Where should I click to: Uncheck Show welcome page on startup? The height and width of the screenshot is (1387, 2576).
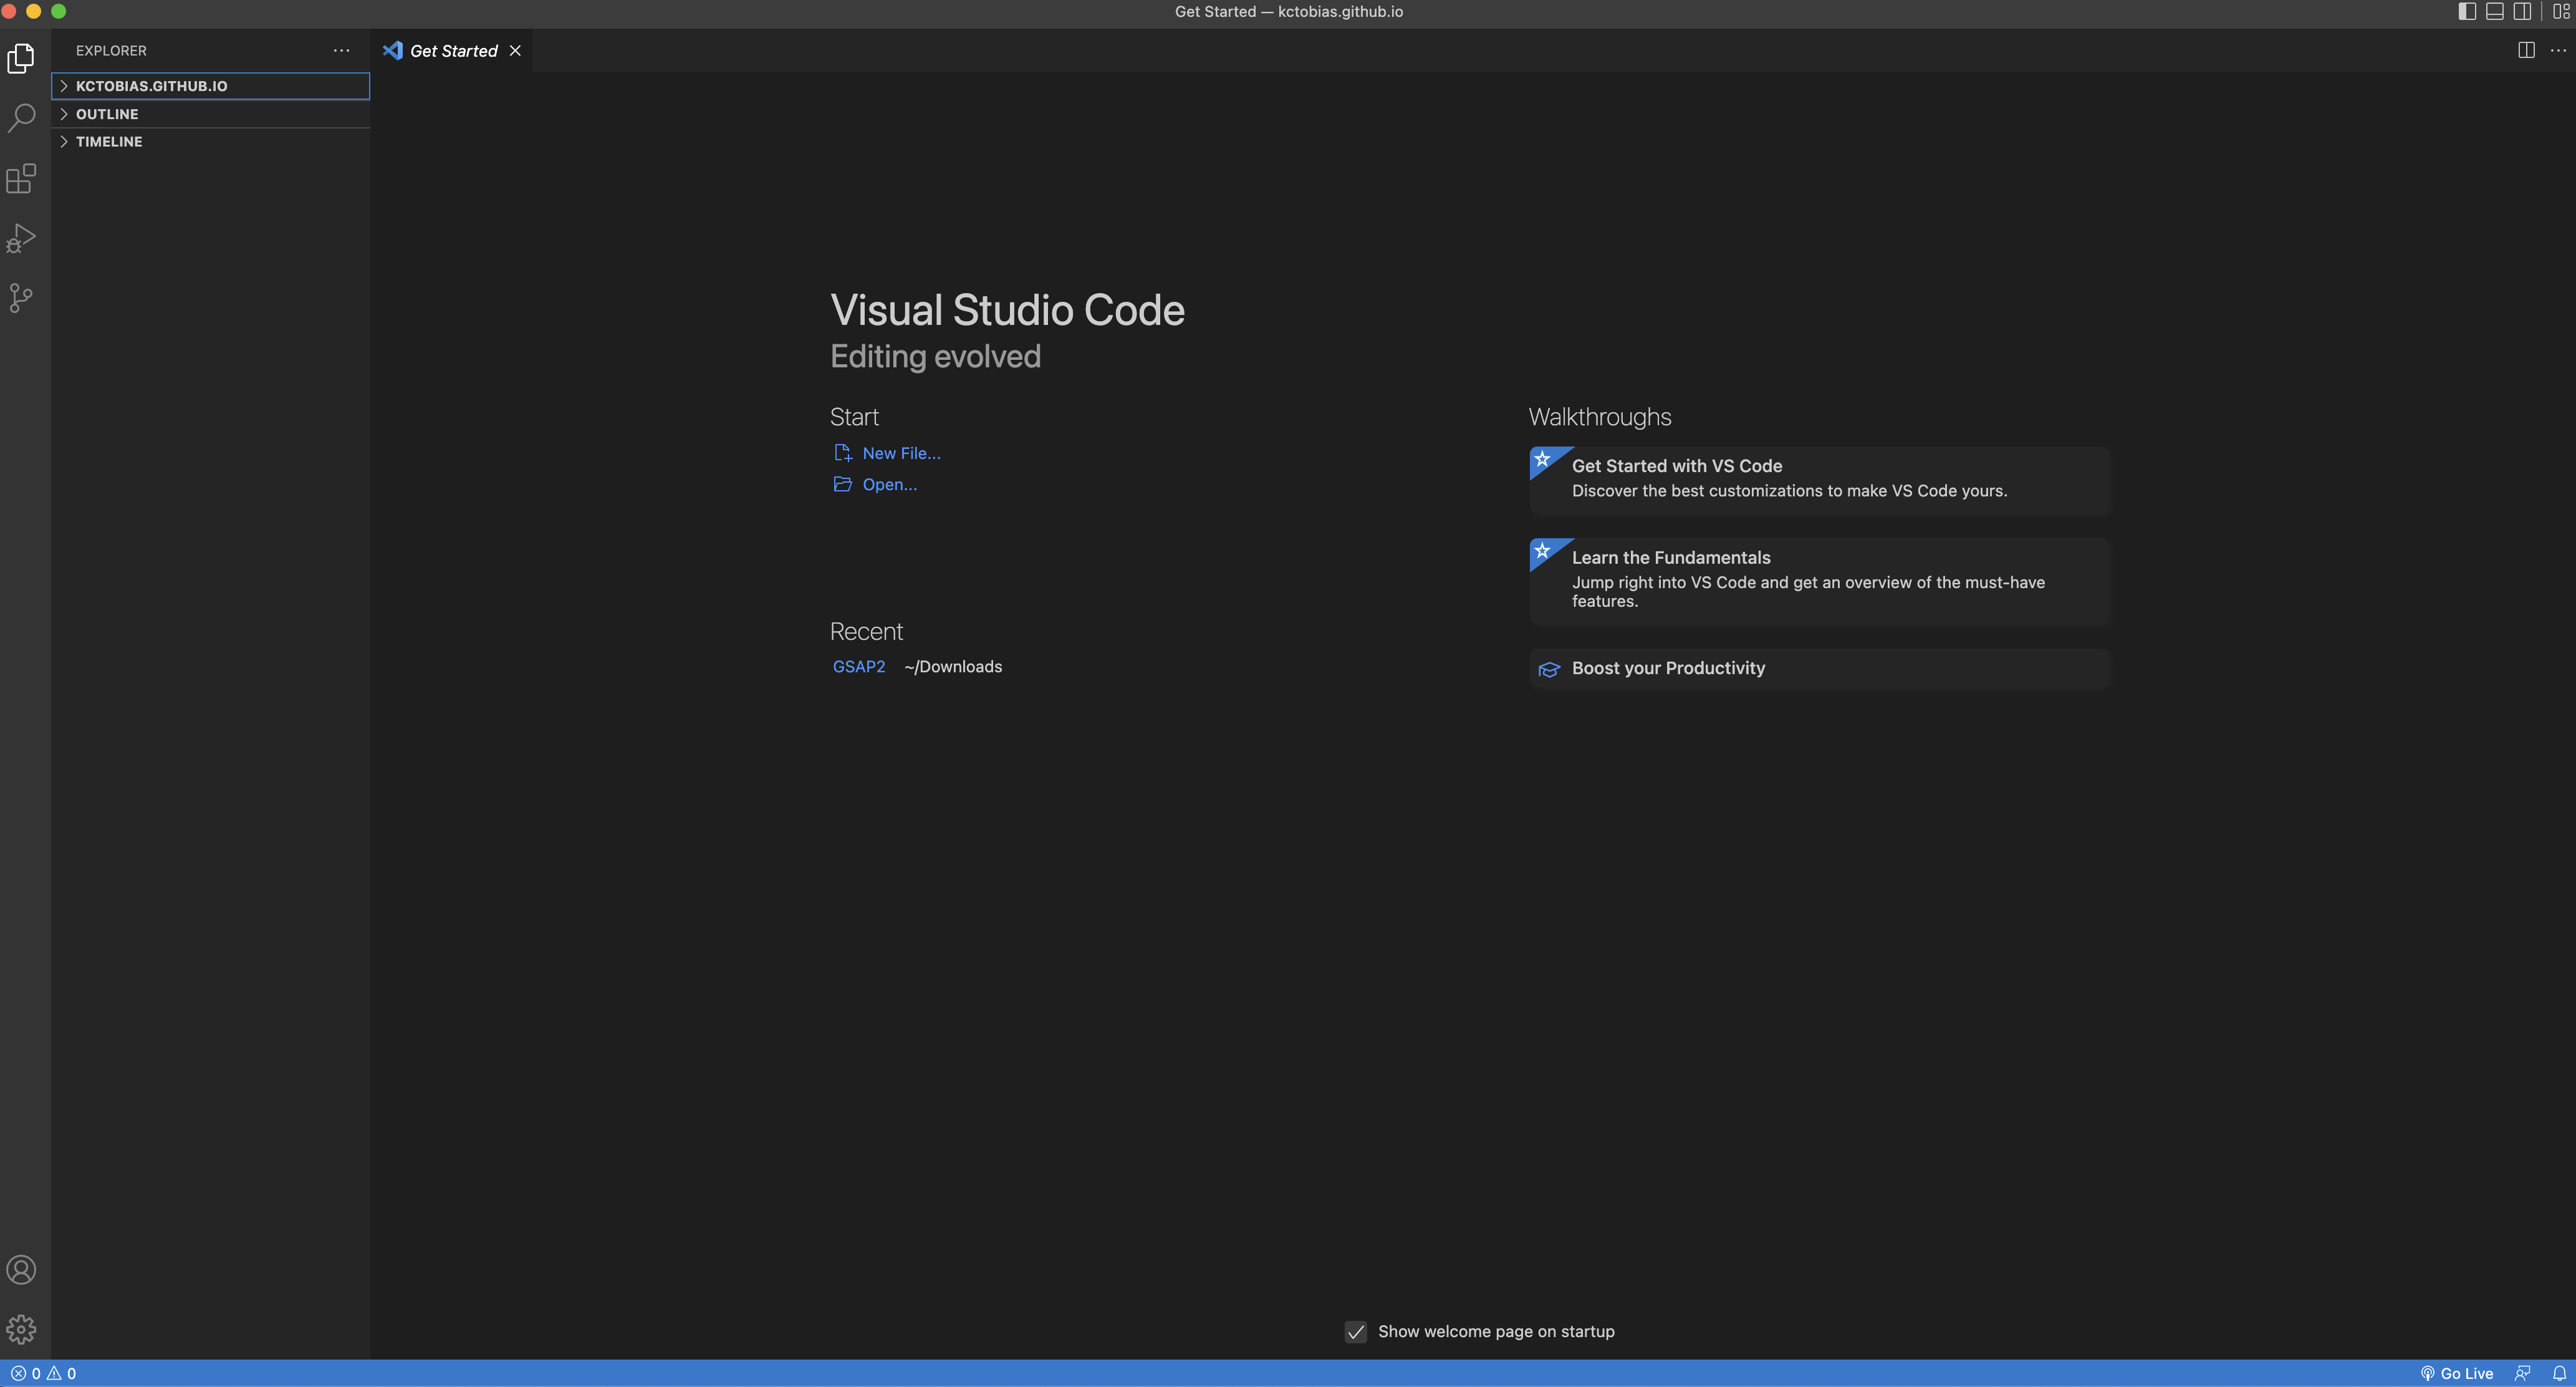coord(1356,1331)
